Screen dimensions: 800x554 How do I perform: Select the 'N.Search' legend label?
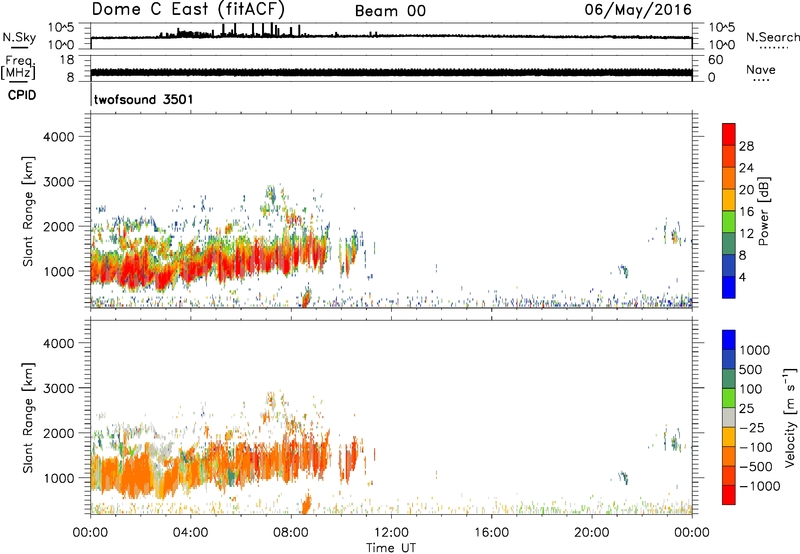[x=772, y=37]
